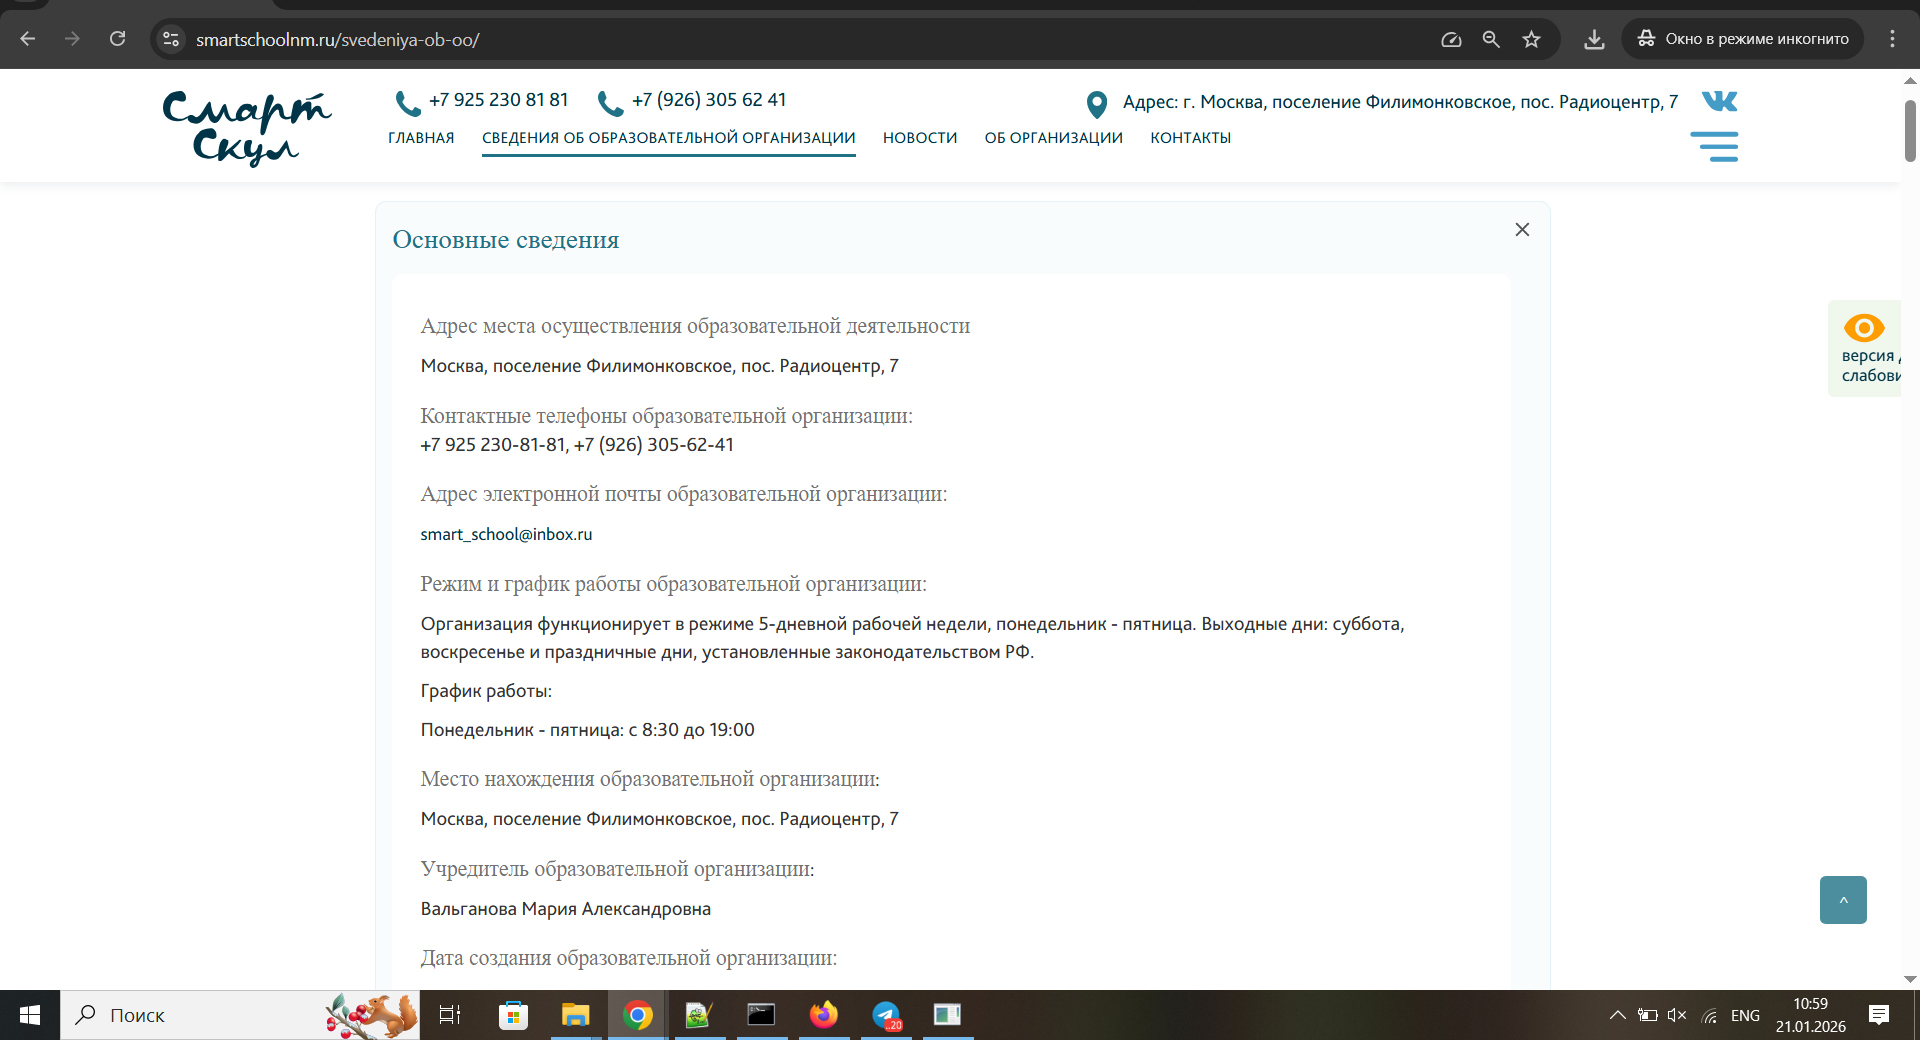The height and width of the screenshot is (1040, 1920).
Task: Toggle the incognito mode indicator
Action: point(1742,38)
